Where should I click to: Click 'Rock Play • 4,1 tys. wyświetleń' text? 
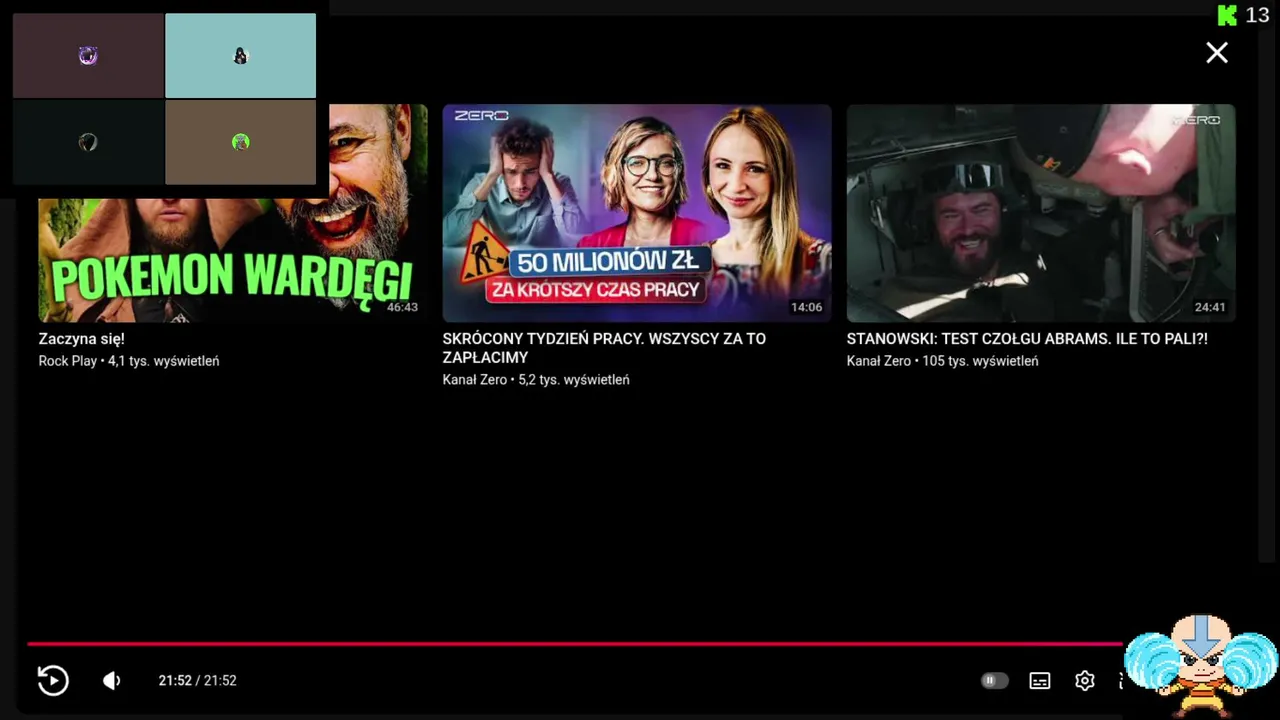(129, 361)
